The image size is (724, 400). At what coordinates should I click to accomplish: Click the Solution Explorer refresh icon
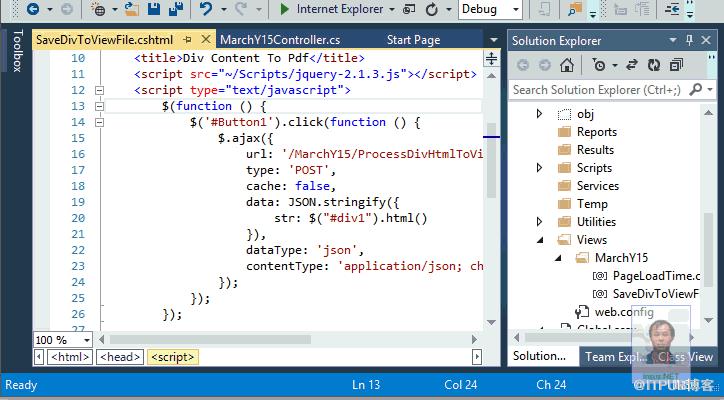pos(654,65)
